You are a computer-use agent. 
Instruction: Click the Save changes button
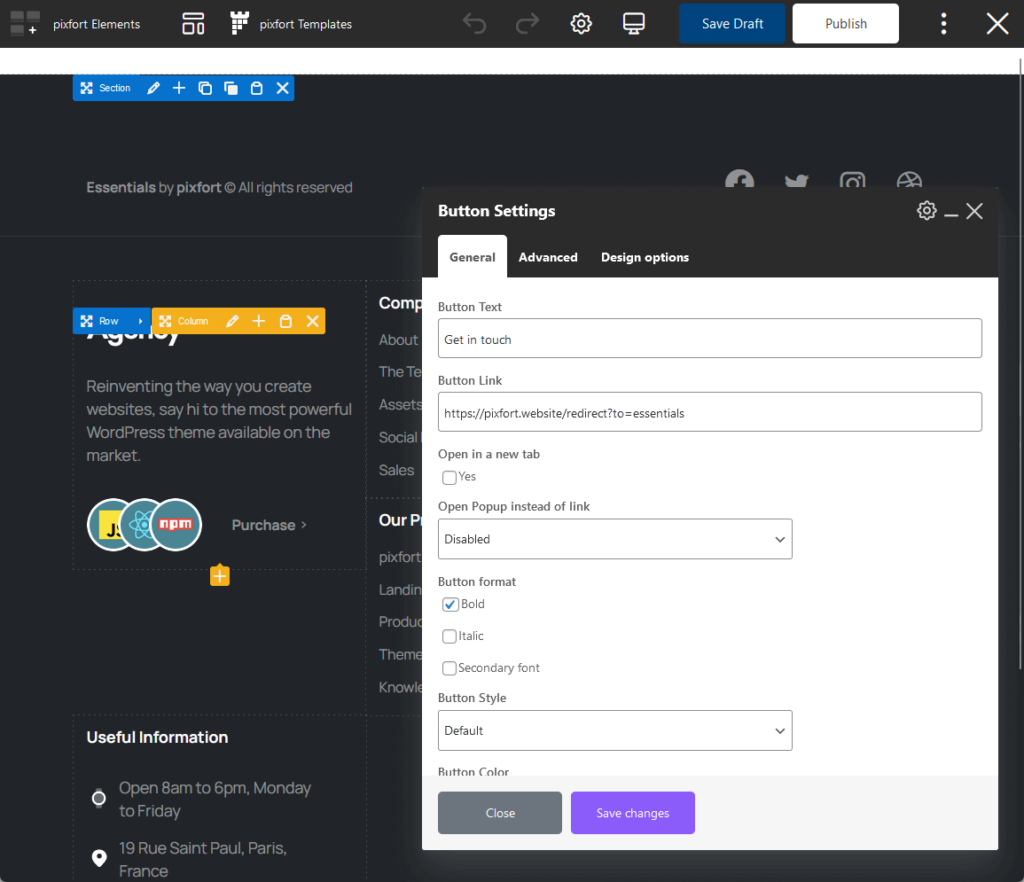(632, 813)
